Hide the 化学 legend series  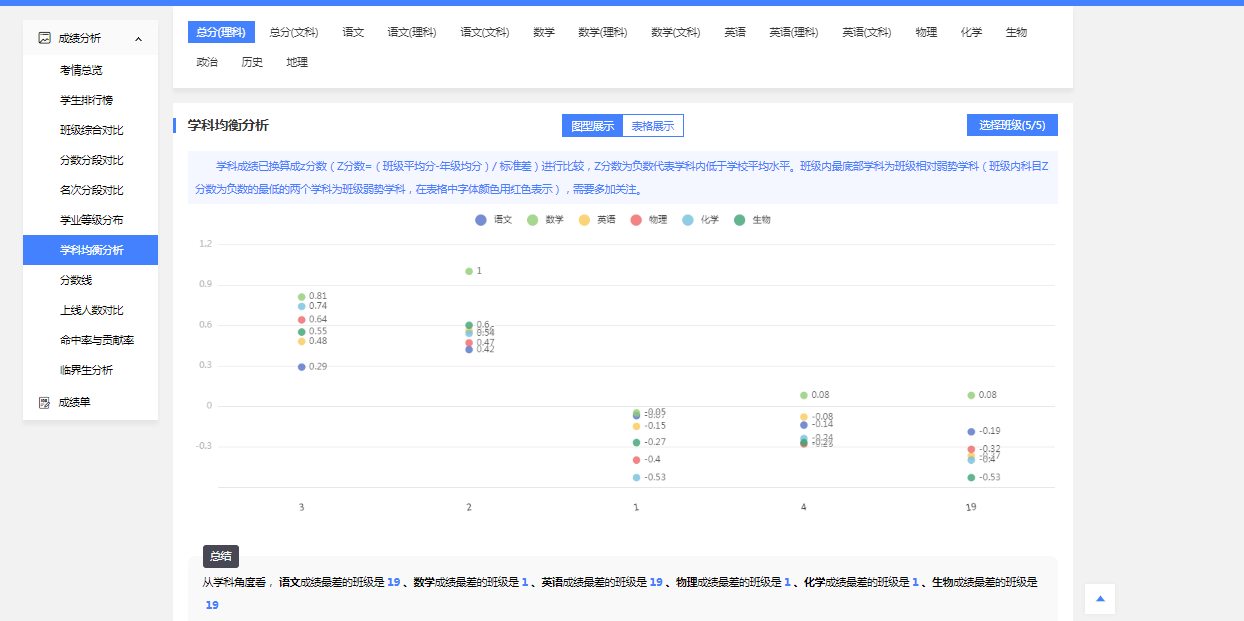[701, 220]
